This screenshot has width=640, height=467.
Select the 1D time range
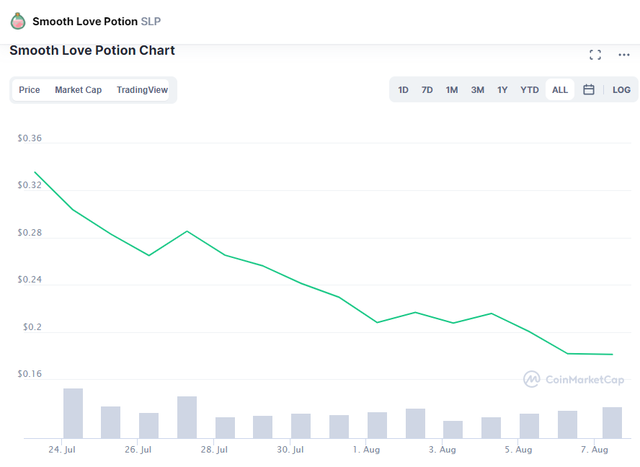pyautogui.click(x=403, y=90)
